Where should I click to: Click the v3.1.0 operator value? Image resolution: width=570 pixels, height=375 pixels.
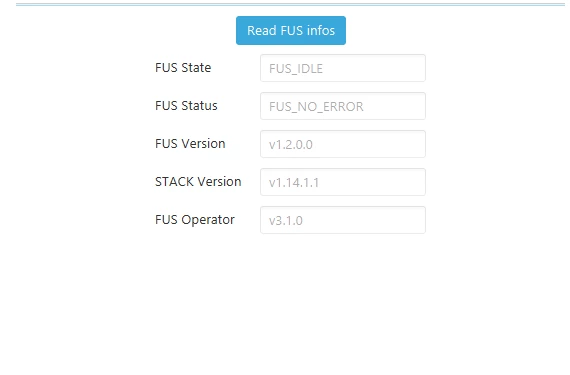(x=286, y=221)
